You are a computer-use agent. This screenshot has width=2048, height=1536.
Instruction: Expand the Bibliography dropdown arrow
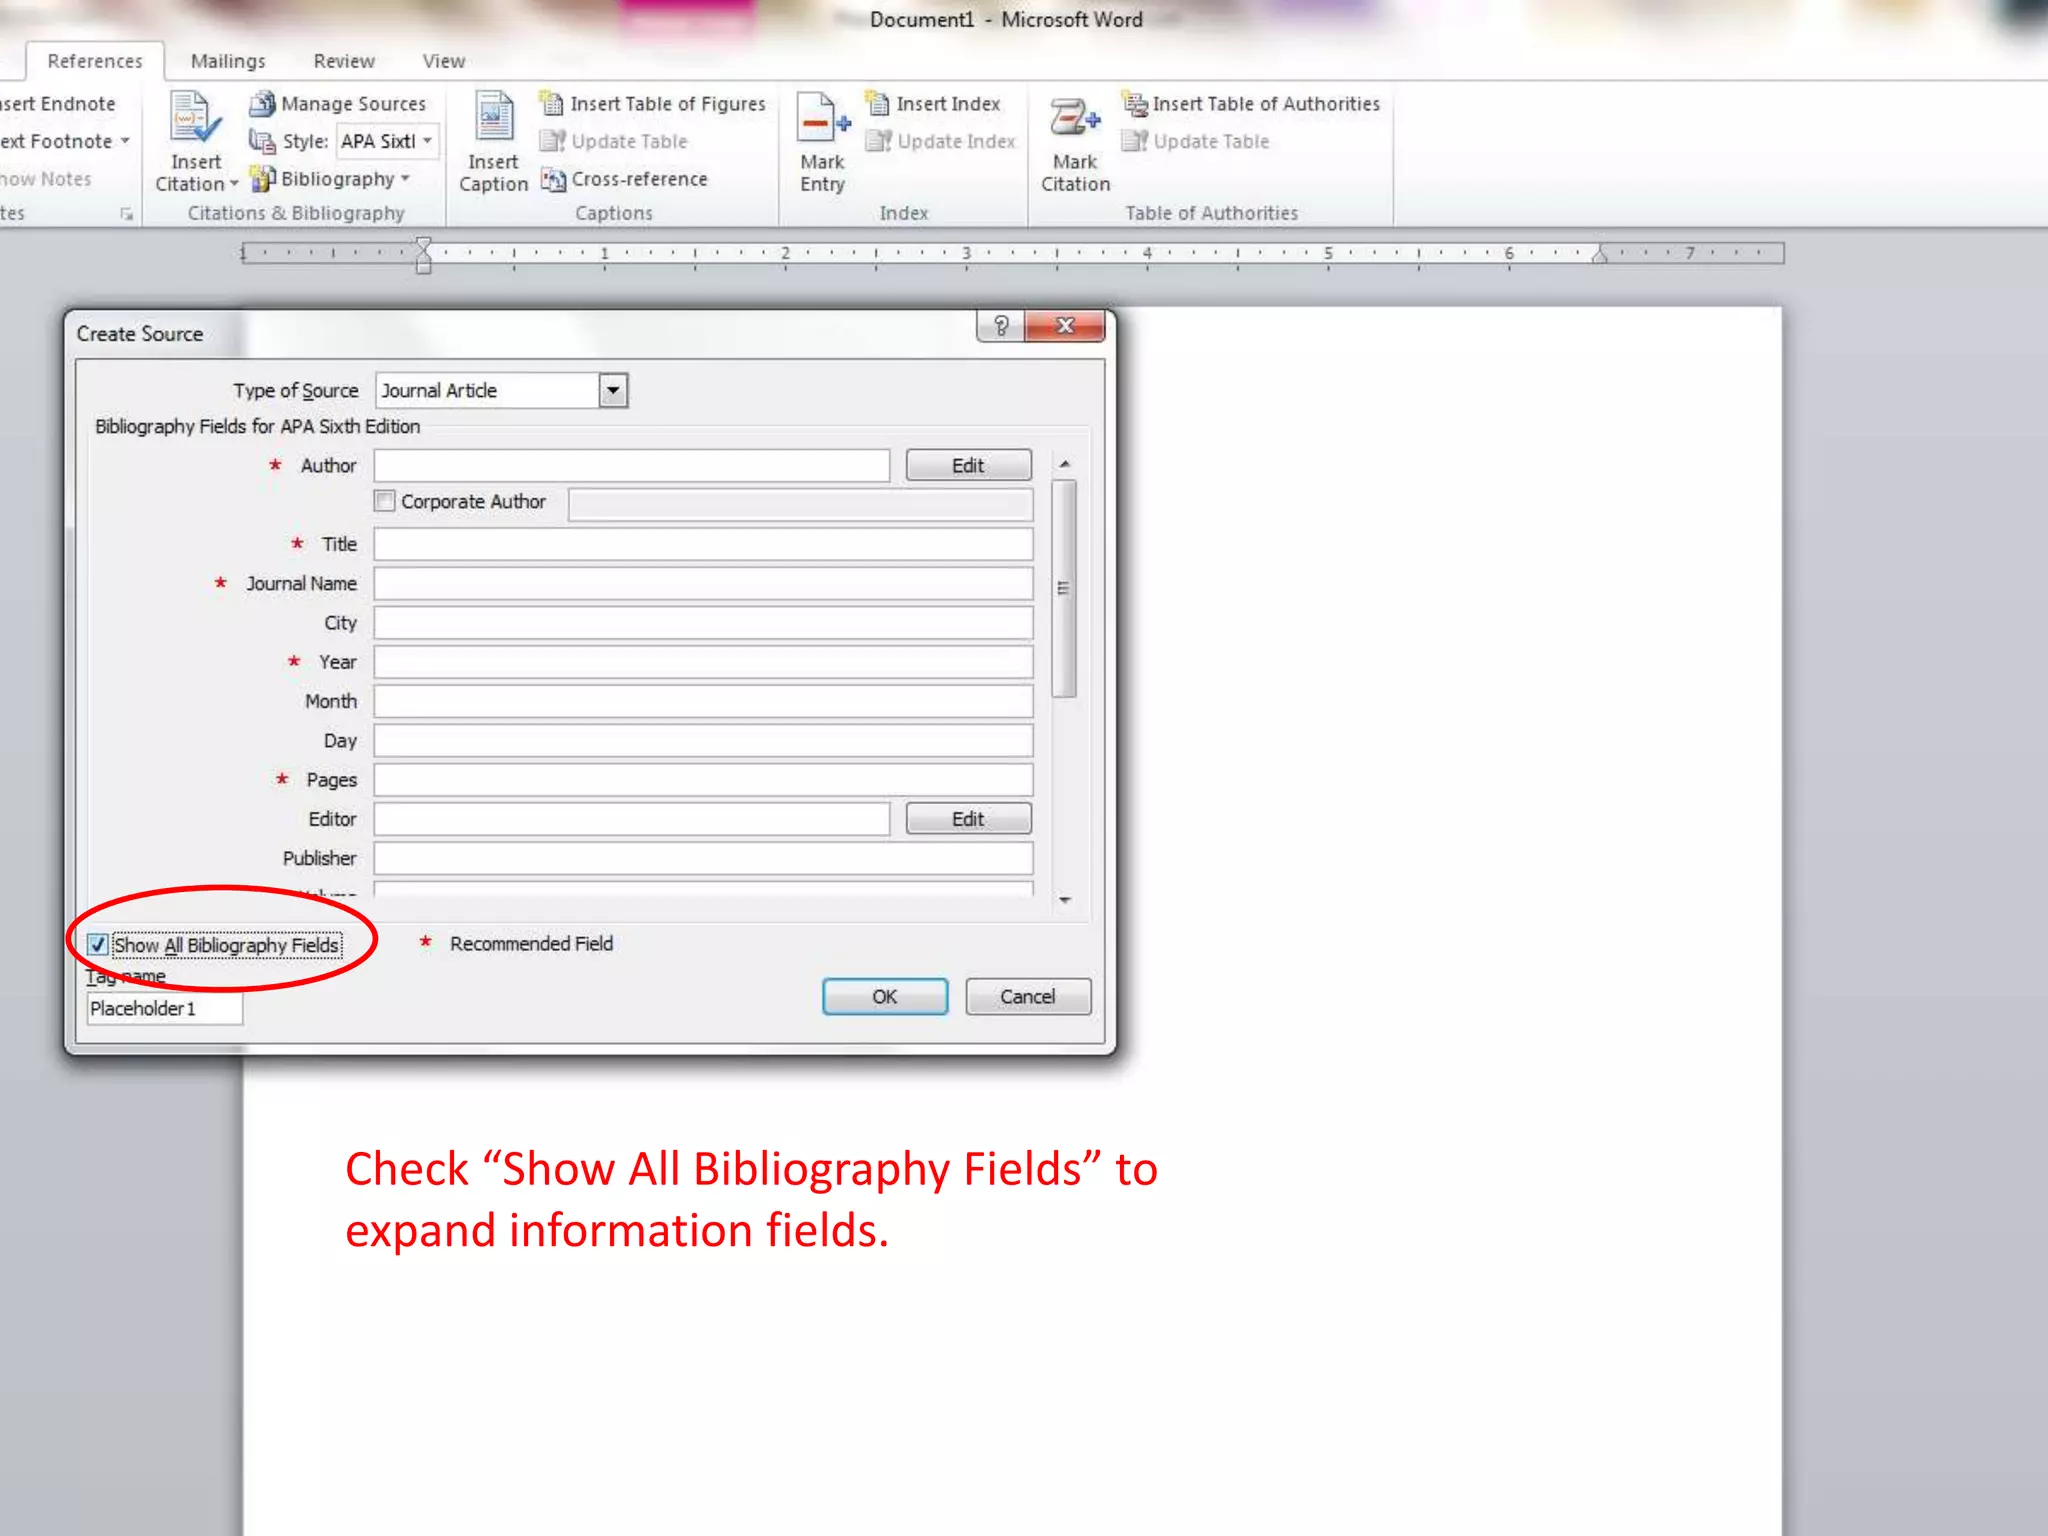point(405,179)
